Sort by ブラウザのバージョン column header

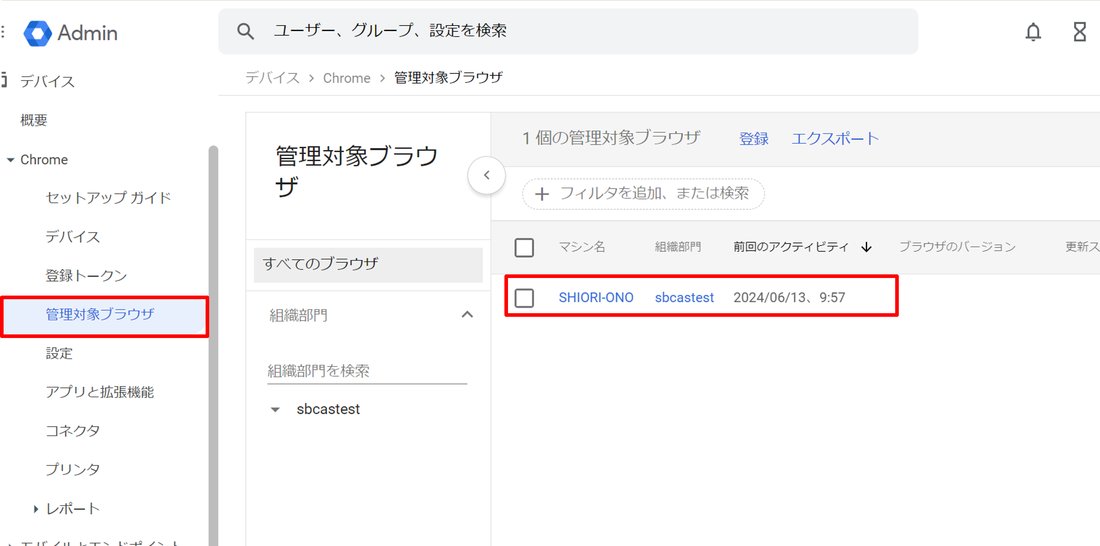point(957,247)
